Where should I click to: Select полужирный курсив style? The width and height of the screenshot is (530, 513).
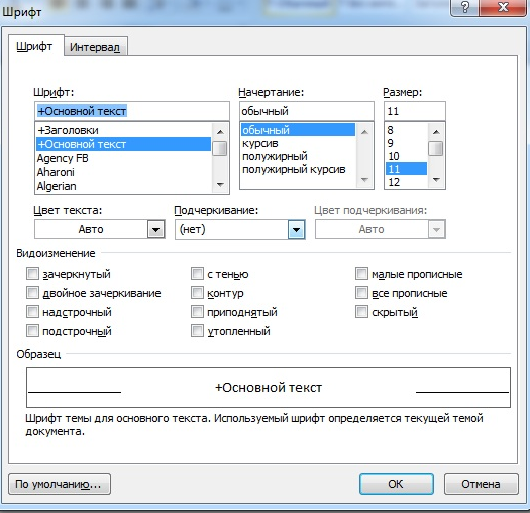[298, 169]
